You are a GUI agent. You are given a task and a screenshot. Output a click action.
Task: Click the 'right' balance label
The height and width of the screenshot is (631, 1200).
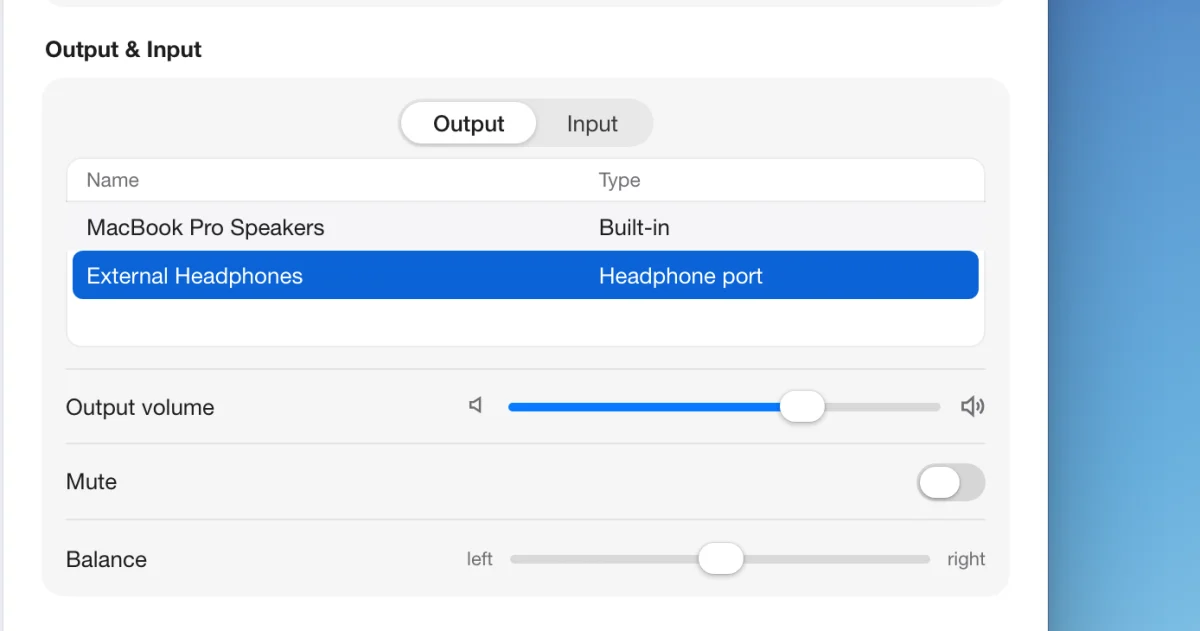pos(966,559)
